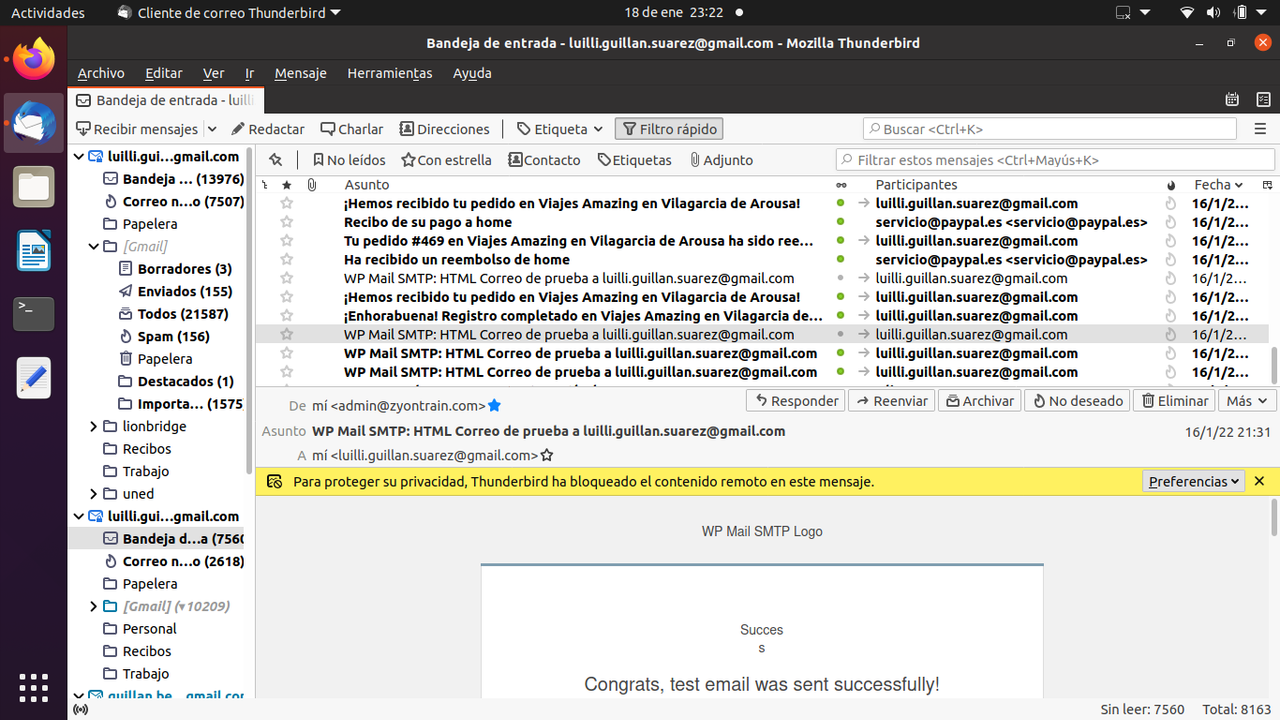Viewport: 1280px width, 720px height.
Task: Click the Responder button
Action: (796, 401)
